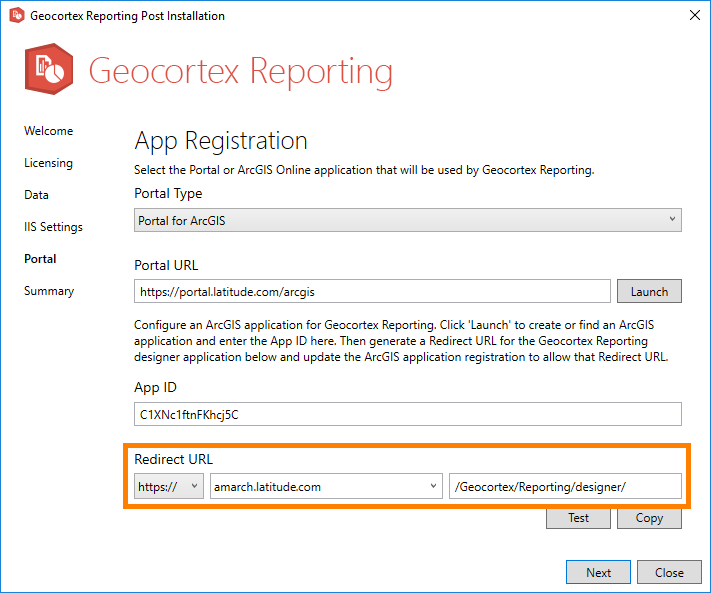Screen dimensions: 711x593
Task: Click the Portal Type label
Action: click(x=168, y=194)
